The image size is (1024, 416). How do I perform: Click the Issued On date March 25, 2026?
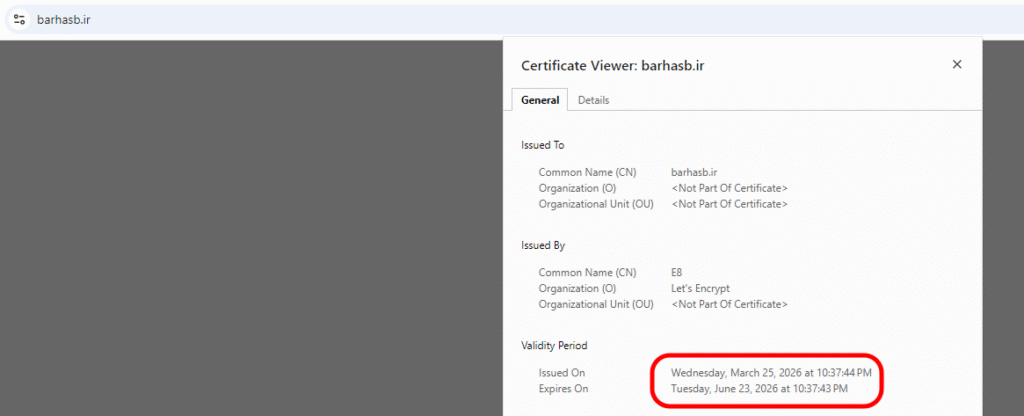coord(771,372)
